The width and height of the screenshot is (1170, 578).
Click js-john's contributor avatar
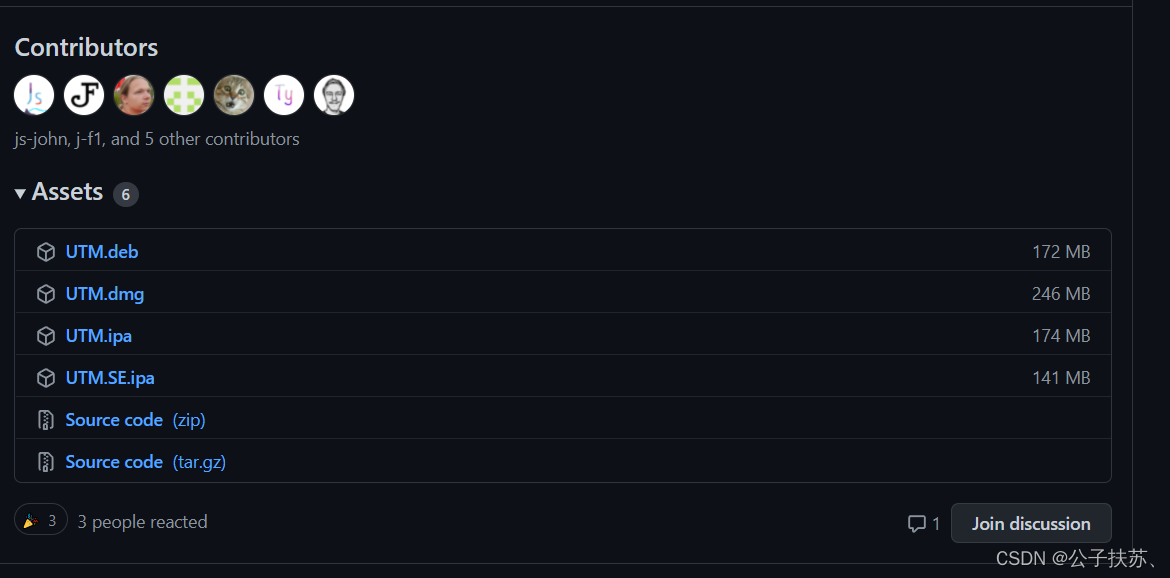(34, 95)
